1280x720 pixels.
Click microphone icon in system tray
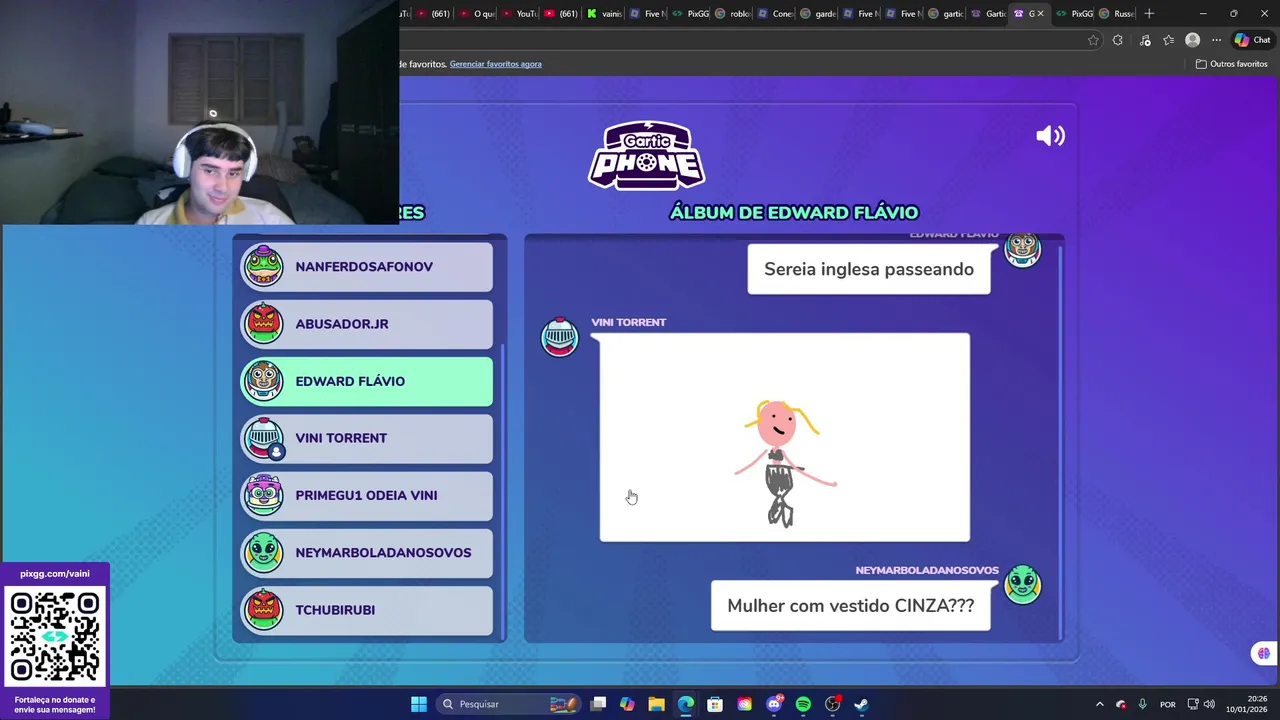click(x=1142, y=704)
